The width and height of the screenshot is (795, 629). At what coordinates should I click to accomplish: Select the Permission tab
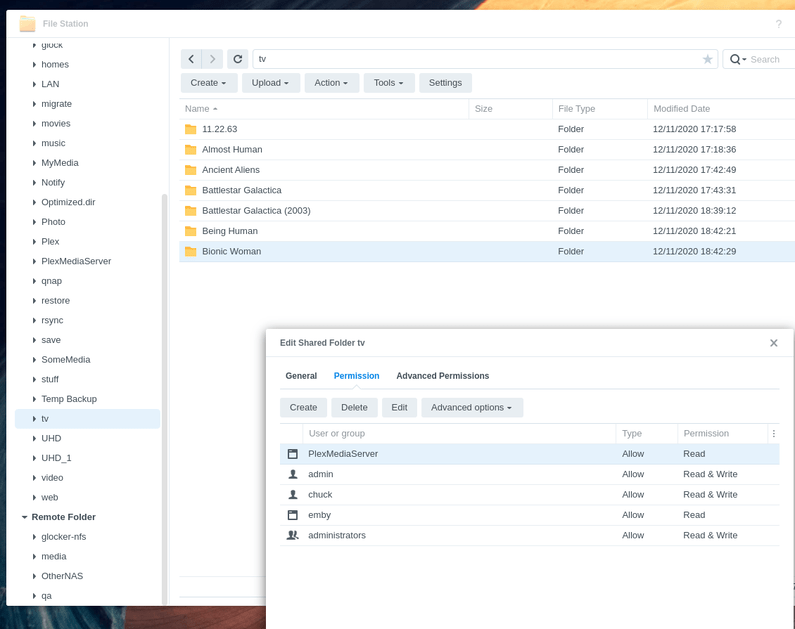356,376
